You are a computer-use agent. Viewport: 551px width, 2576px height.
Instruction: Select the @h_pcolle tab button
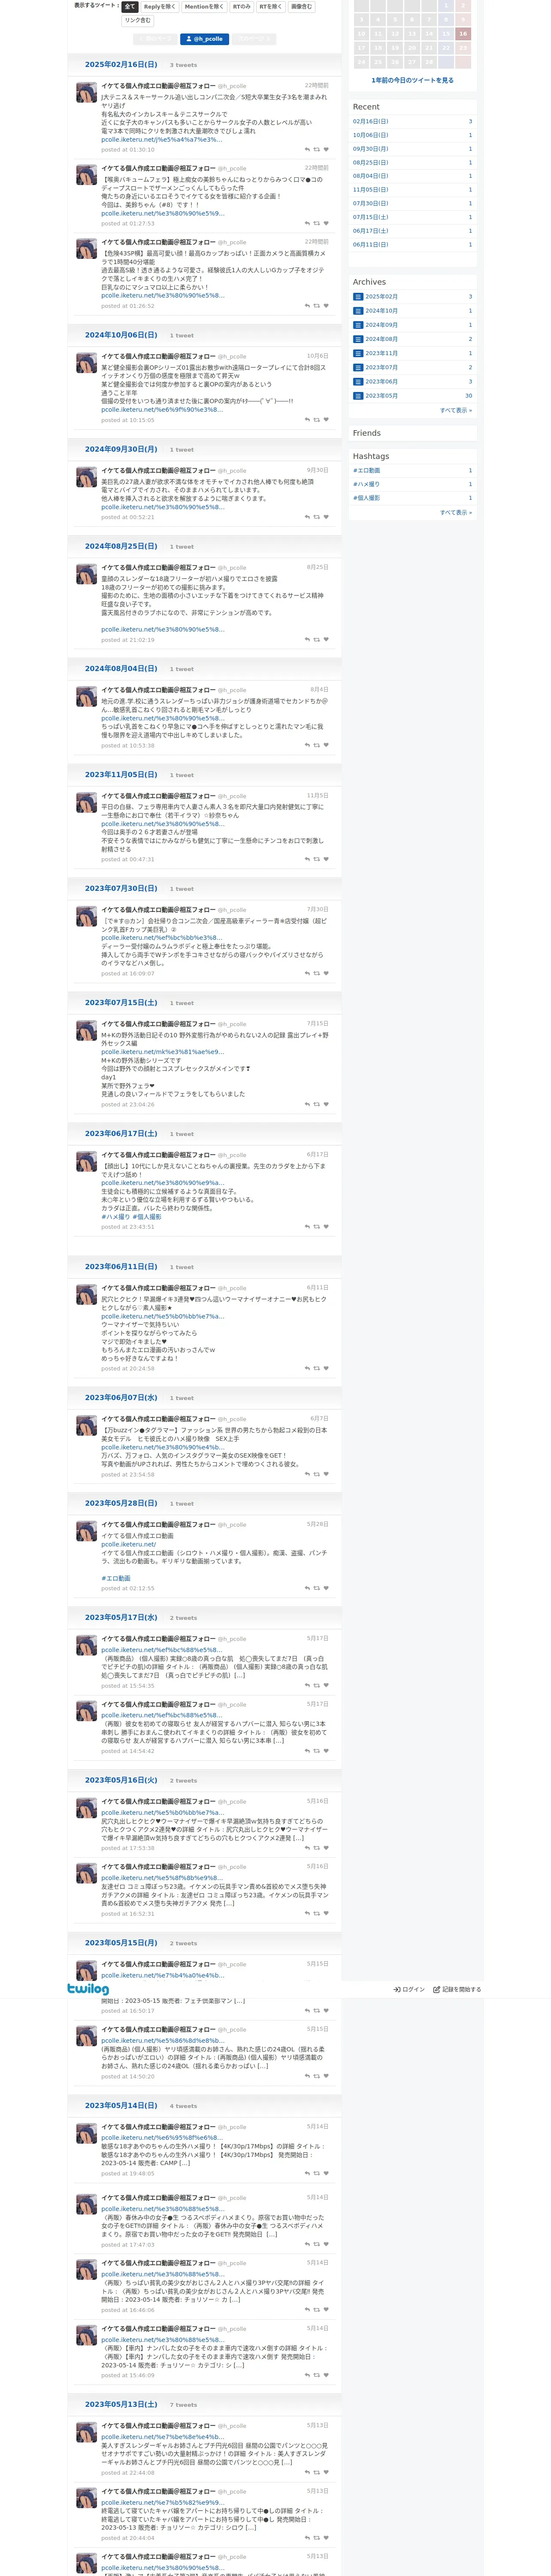click(x=205, y=39)
